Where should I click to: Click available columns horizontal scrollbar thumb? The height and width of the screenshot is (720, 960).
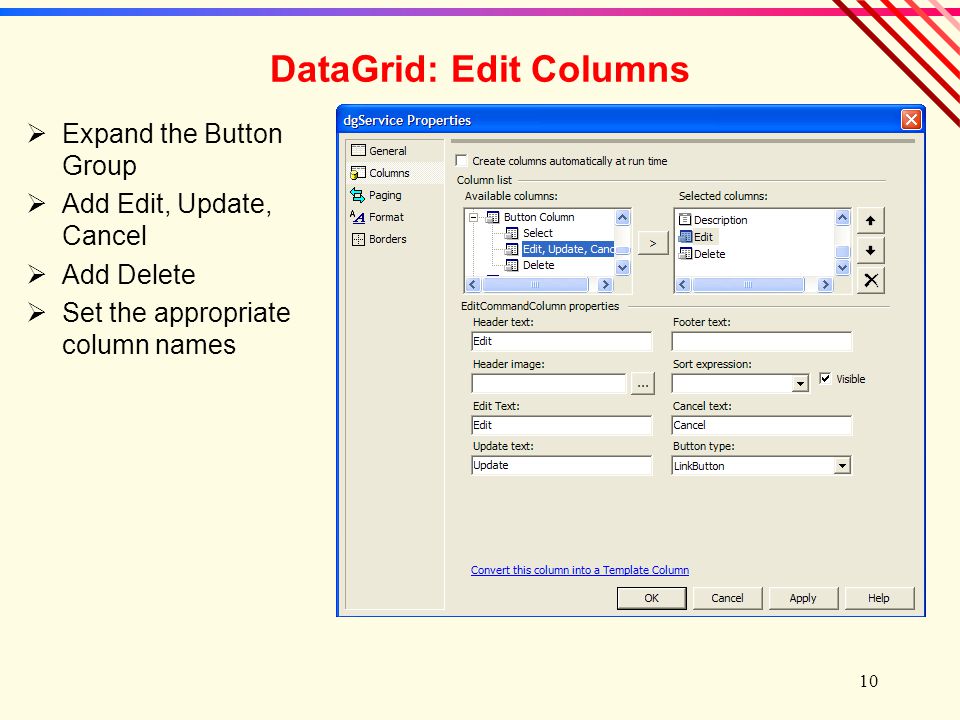535,284
